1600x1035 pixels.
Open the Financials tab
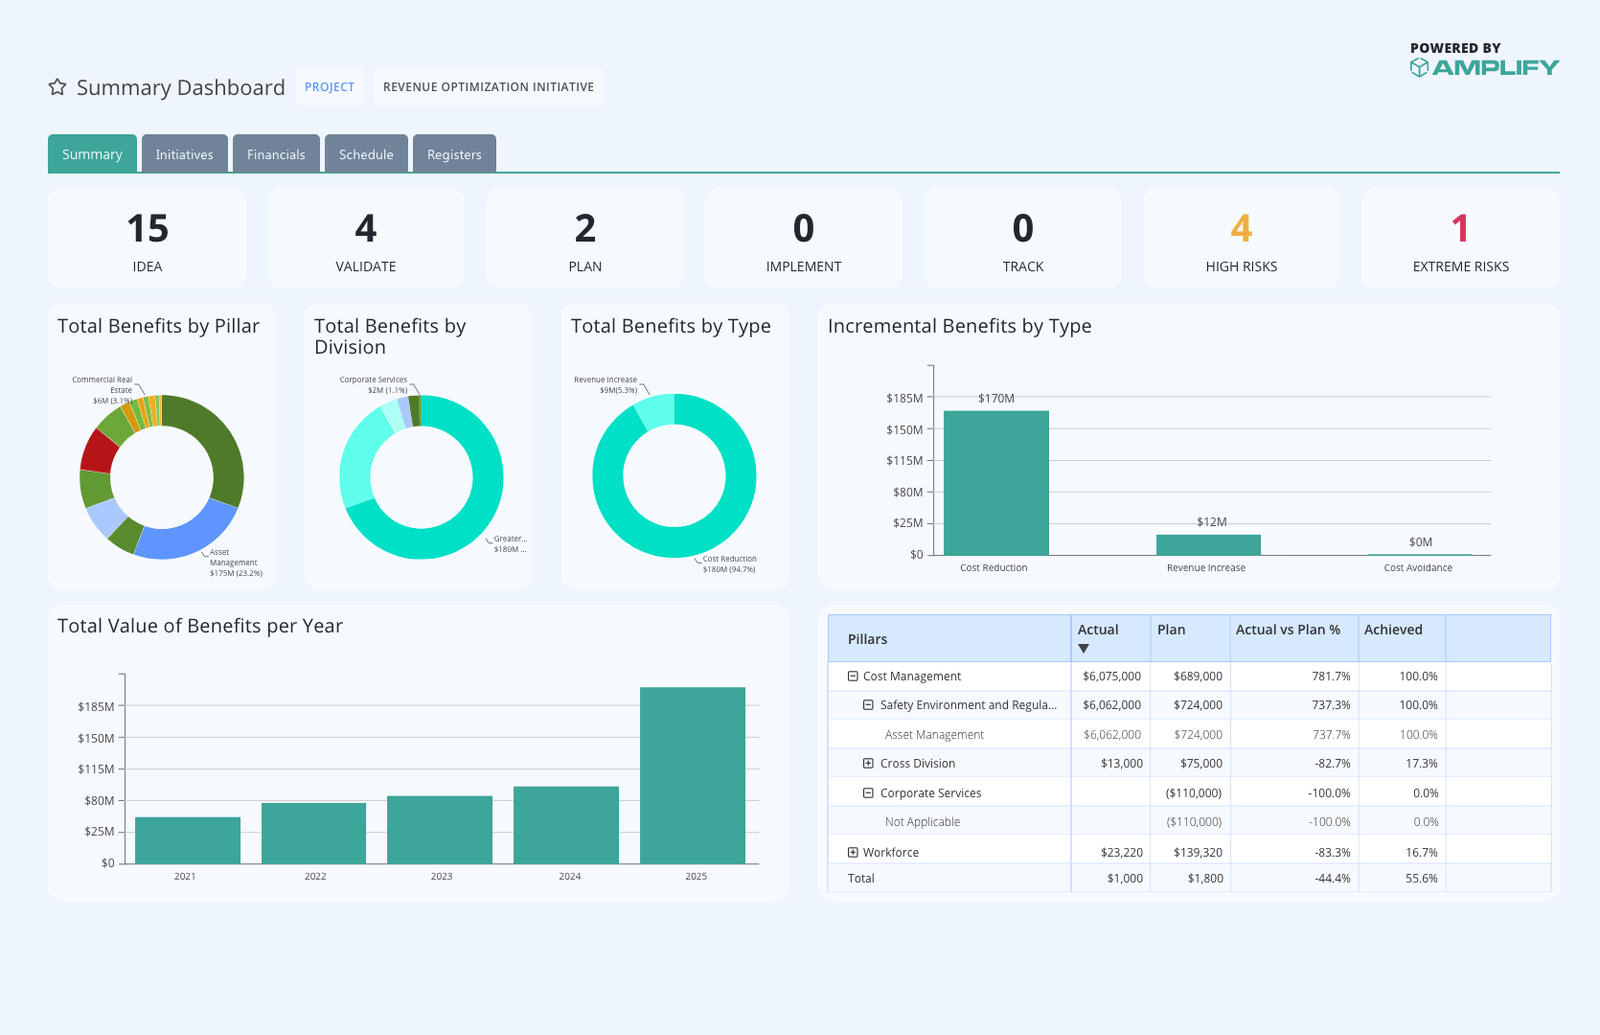[276, 154]
